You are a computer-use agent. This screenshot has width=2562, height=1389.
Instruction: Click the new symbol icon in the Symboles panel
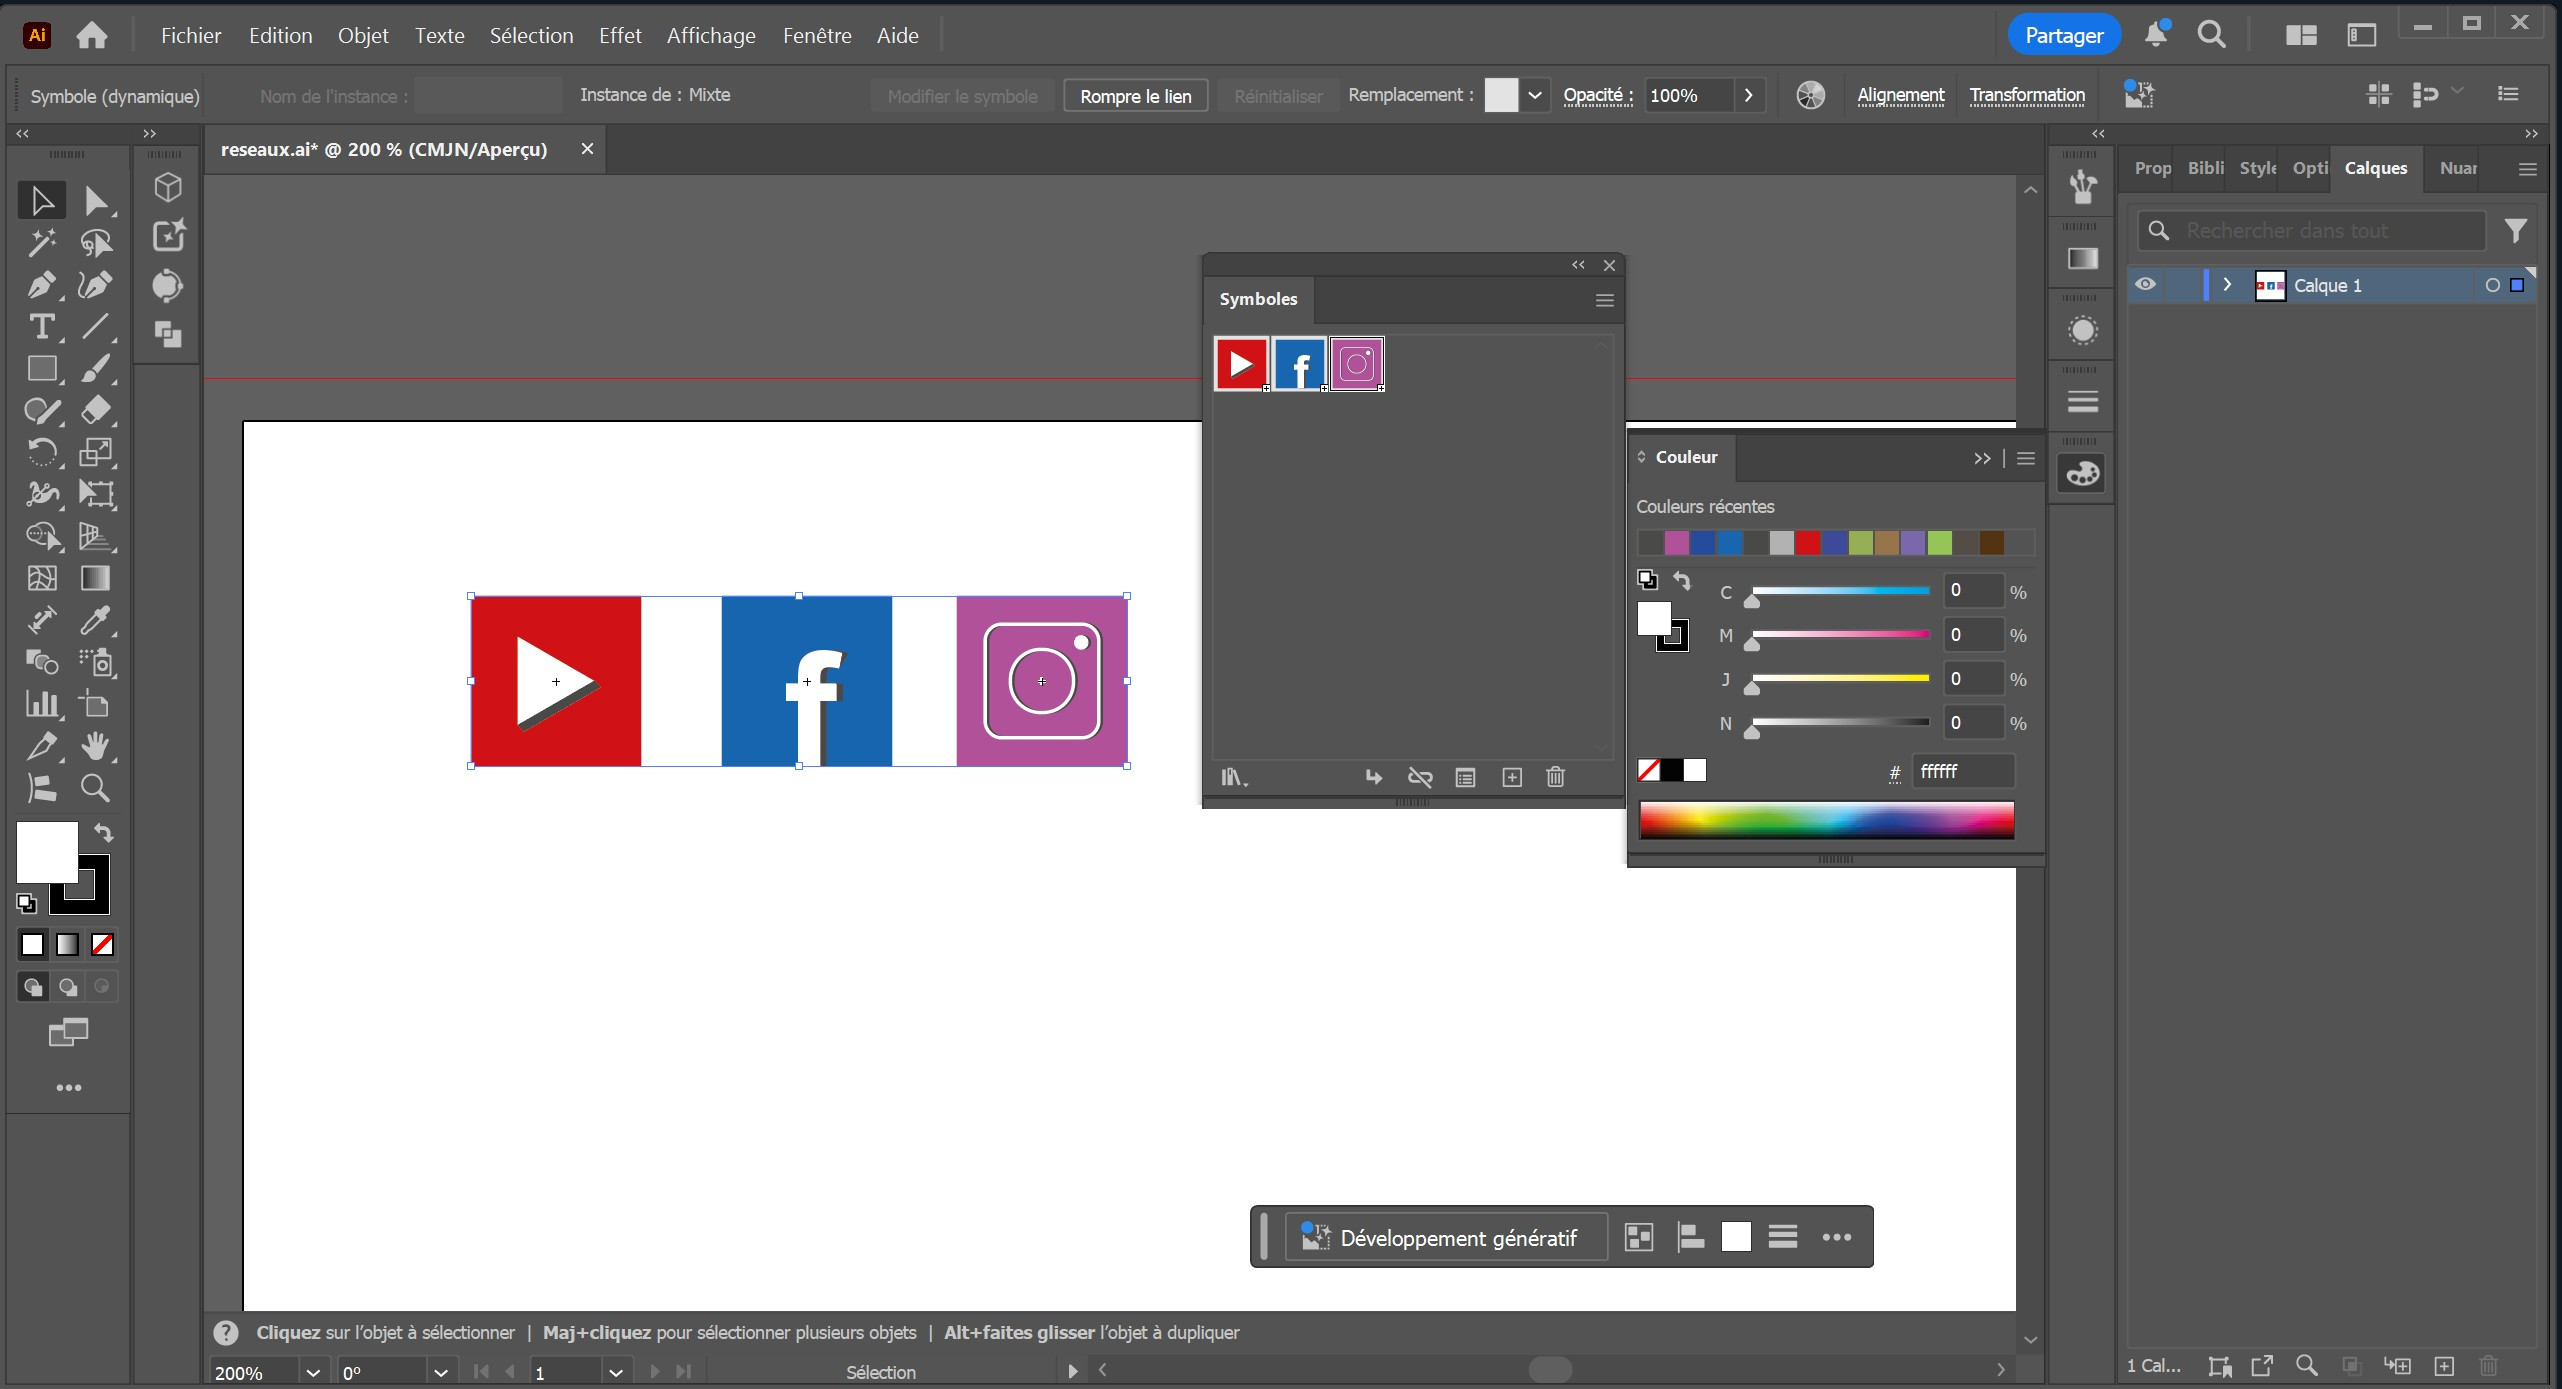pyautogui.click(x=1512, y=777)
